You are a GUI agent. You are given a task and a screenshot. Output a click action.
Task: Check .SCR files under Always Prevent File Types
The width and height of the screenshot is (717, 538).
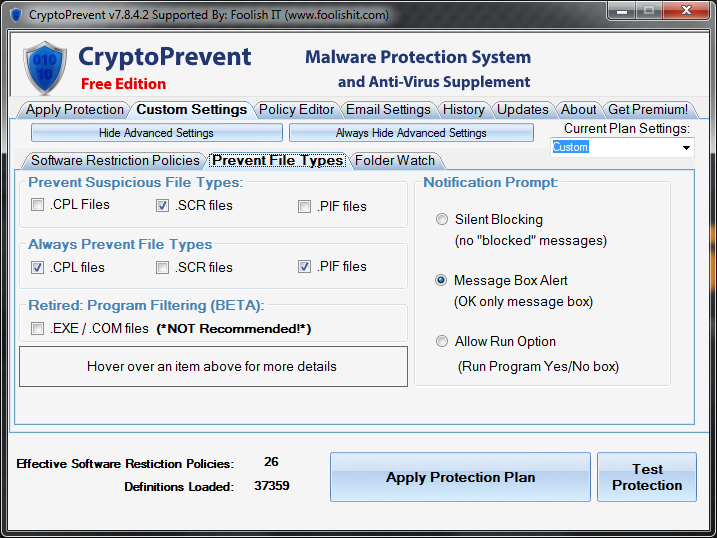162,267
